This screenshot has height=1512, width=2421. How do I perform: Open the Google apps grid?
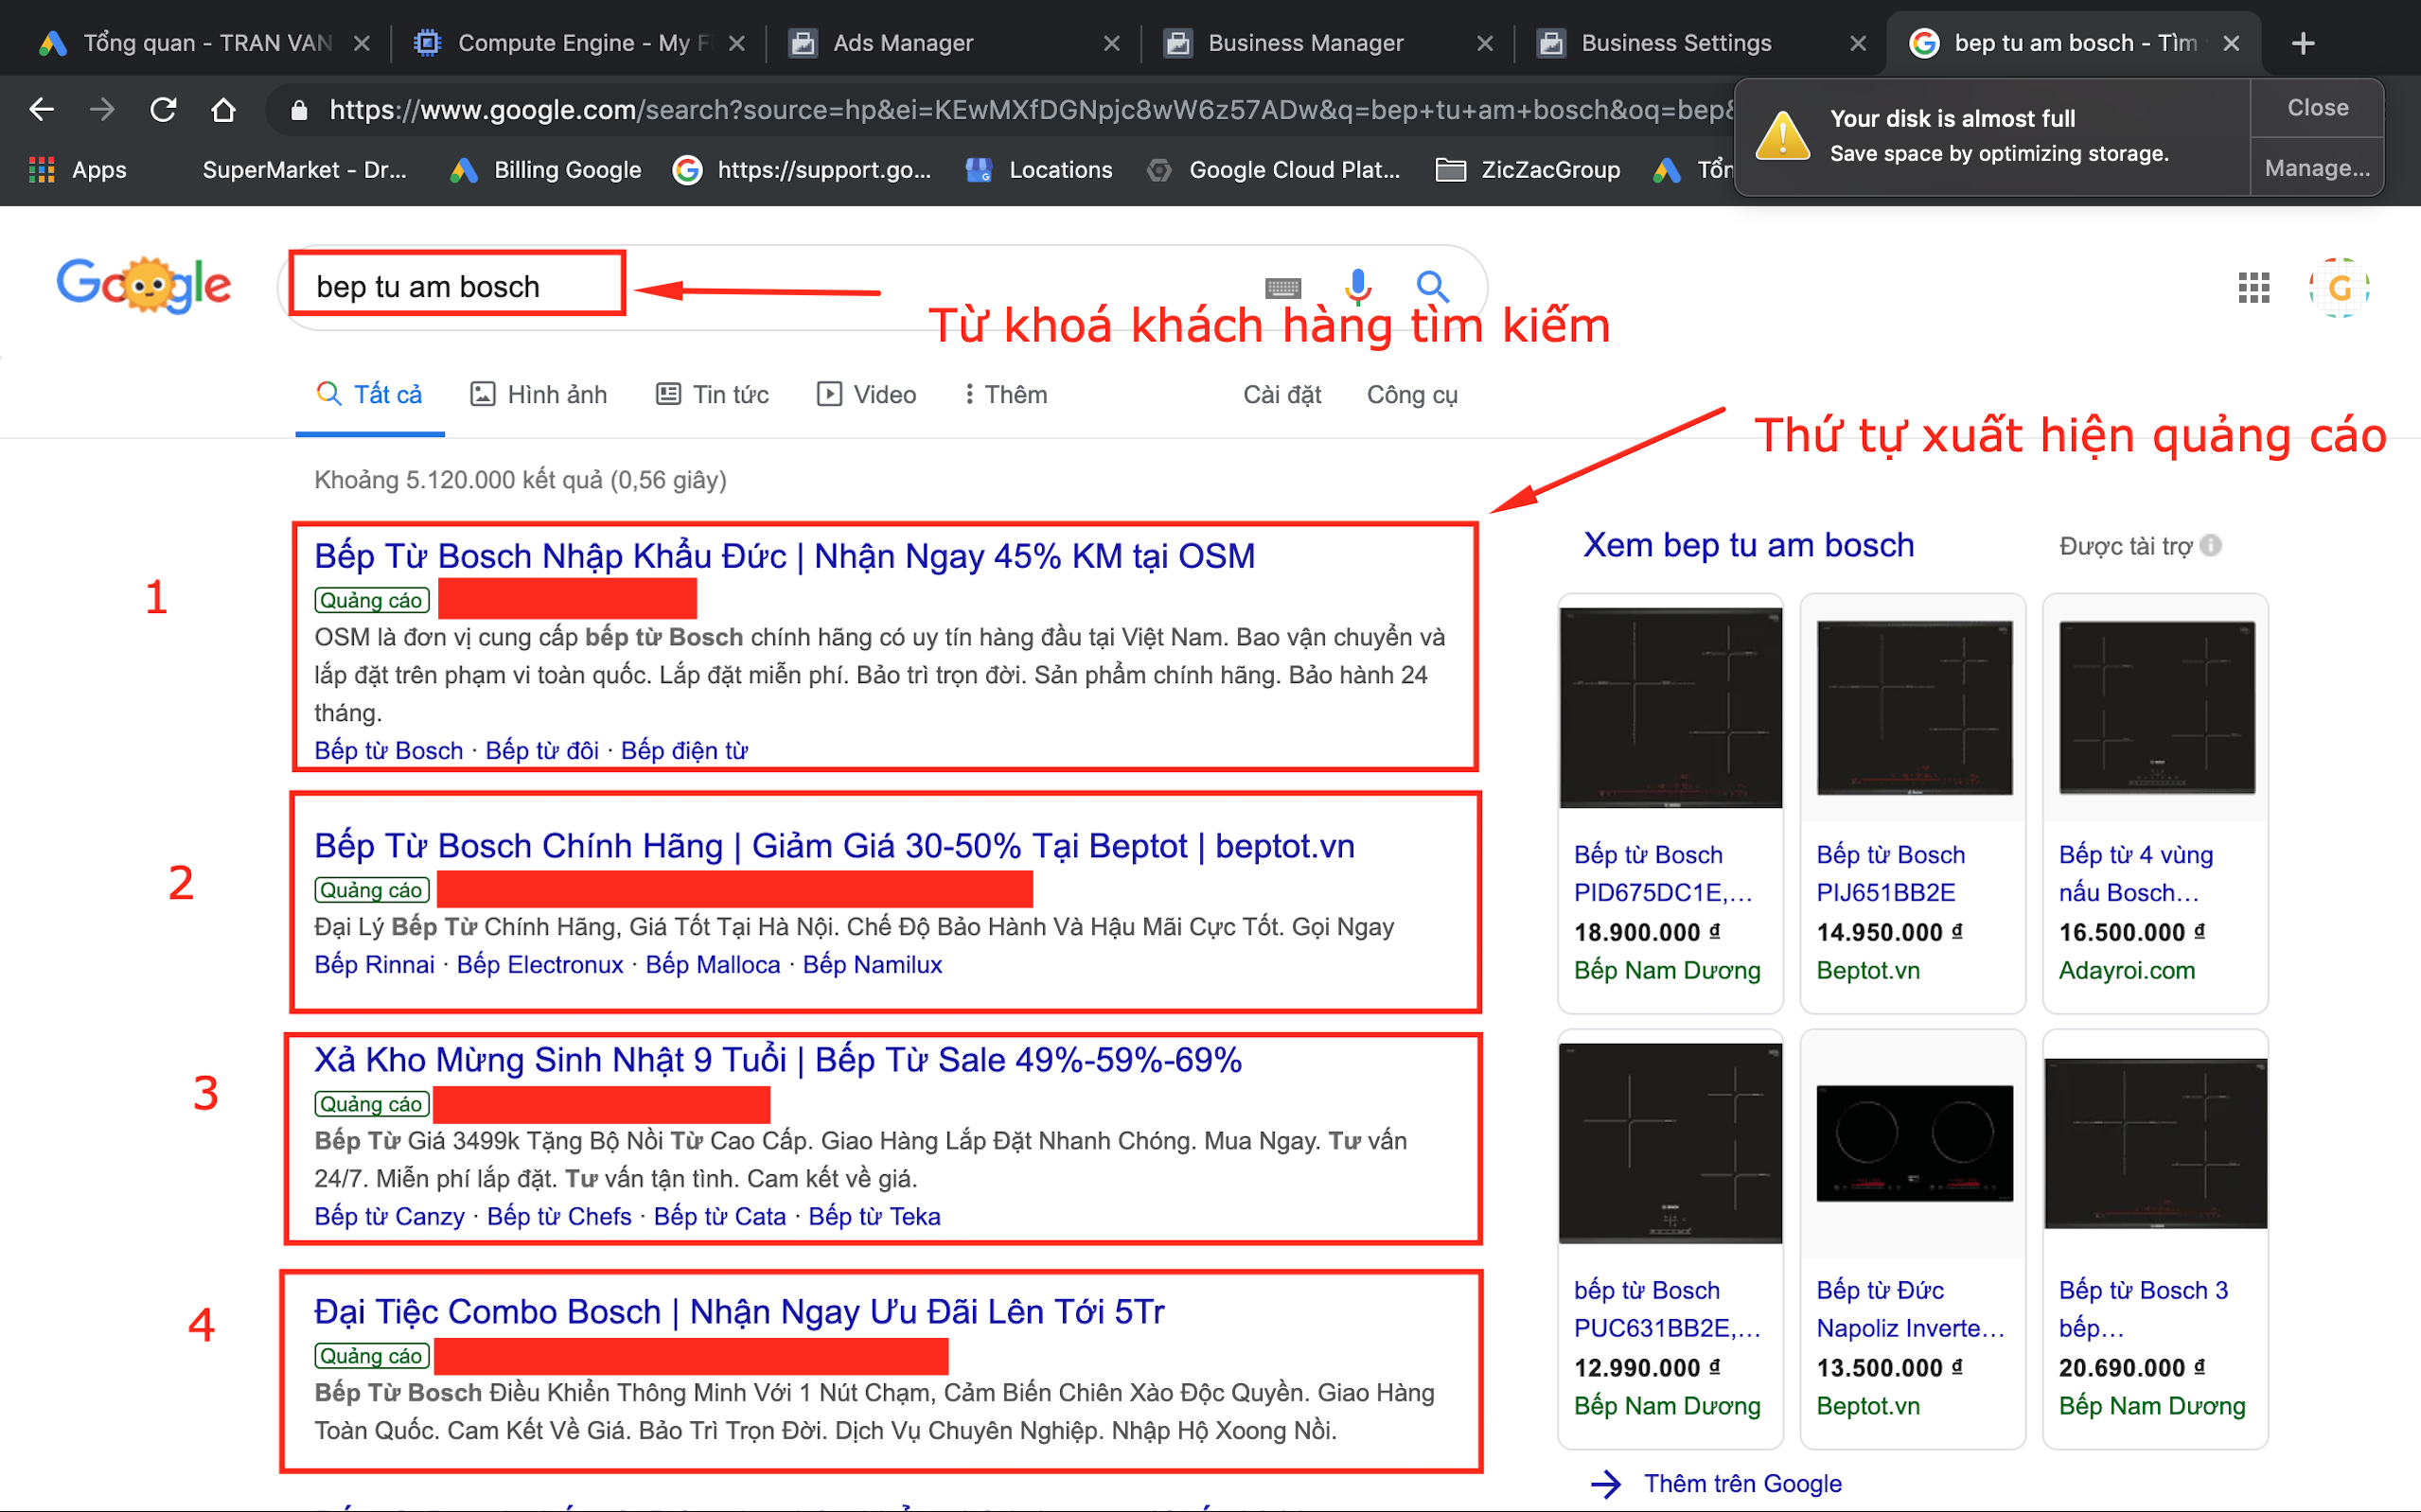click(2253, 288)
